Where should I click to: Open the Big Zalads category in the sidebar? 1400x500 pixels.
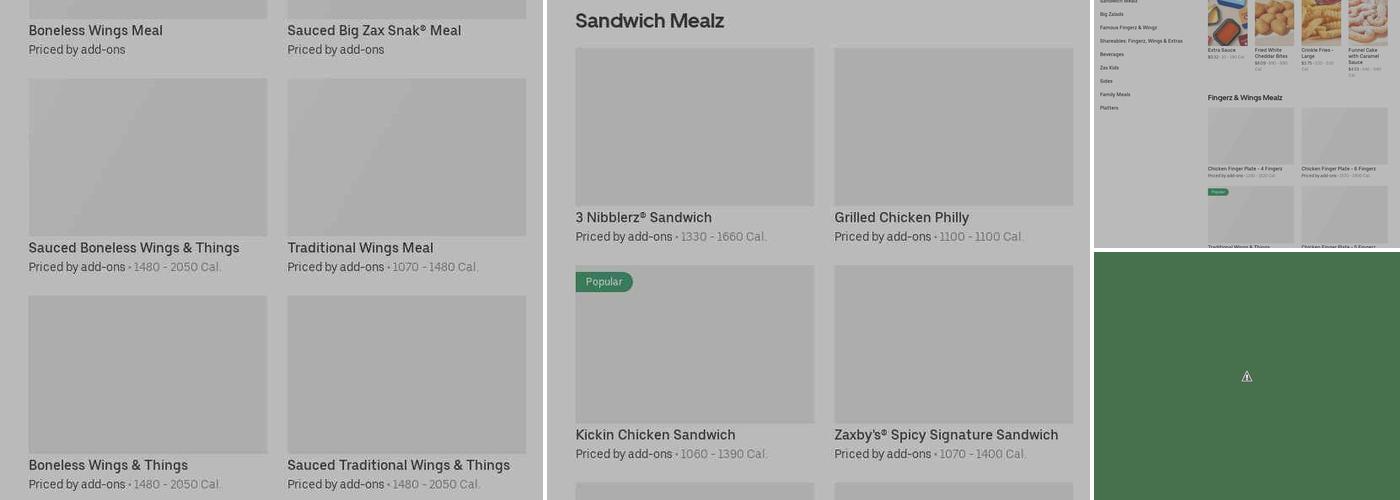pos(1112,14)
